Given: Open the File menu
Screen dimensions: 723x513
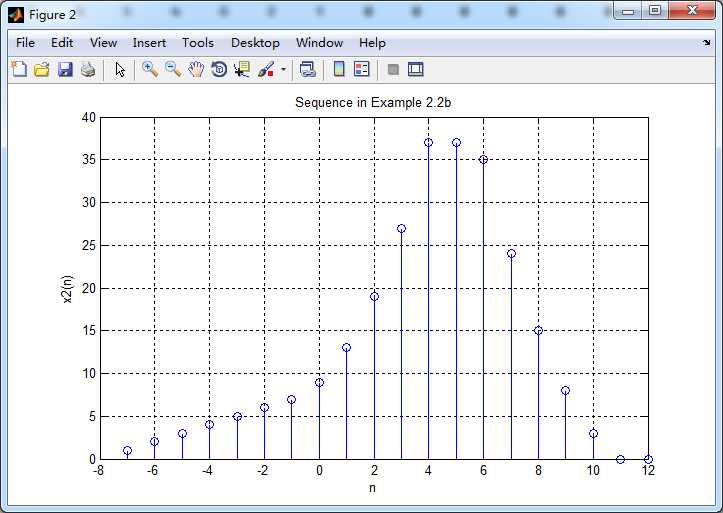Looking at the screenshot, I should (x=25, y=43).
